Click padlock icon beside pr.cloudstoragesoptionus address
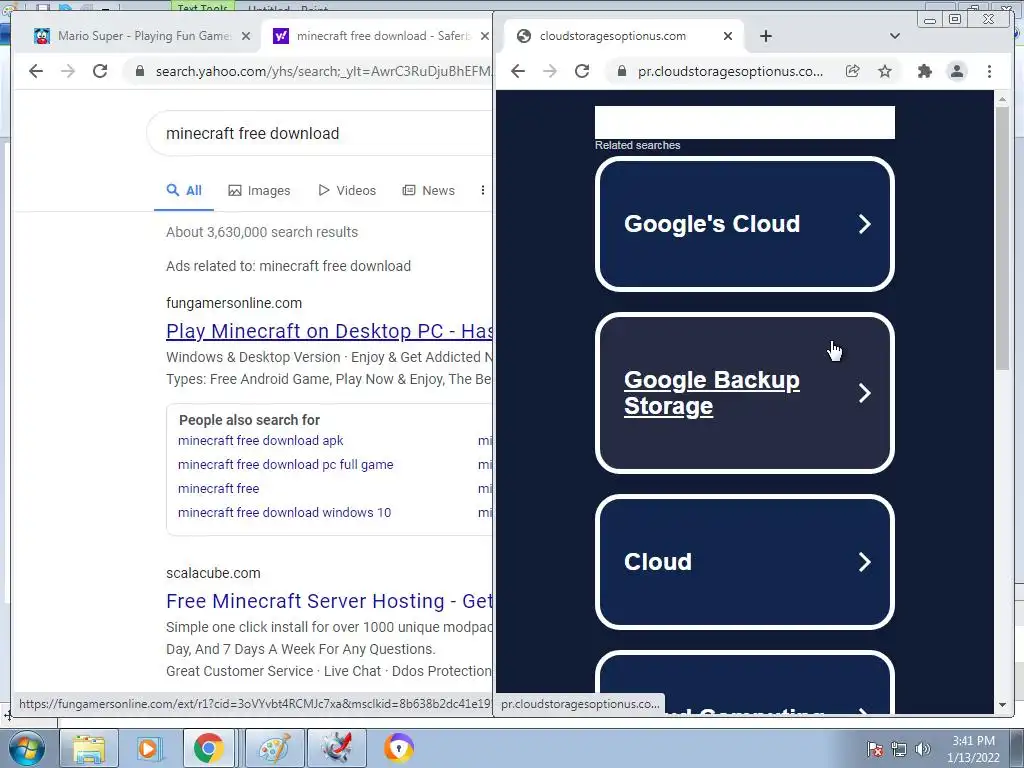The width and height of the screenshot is (1024, 768). point(622,71)
